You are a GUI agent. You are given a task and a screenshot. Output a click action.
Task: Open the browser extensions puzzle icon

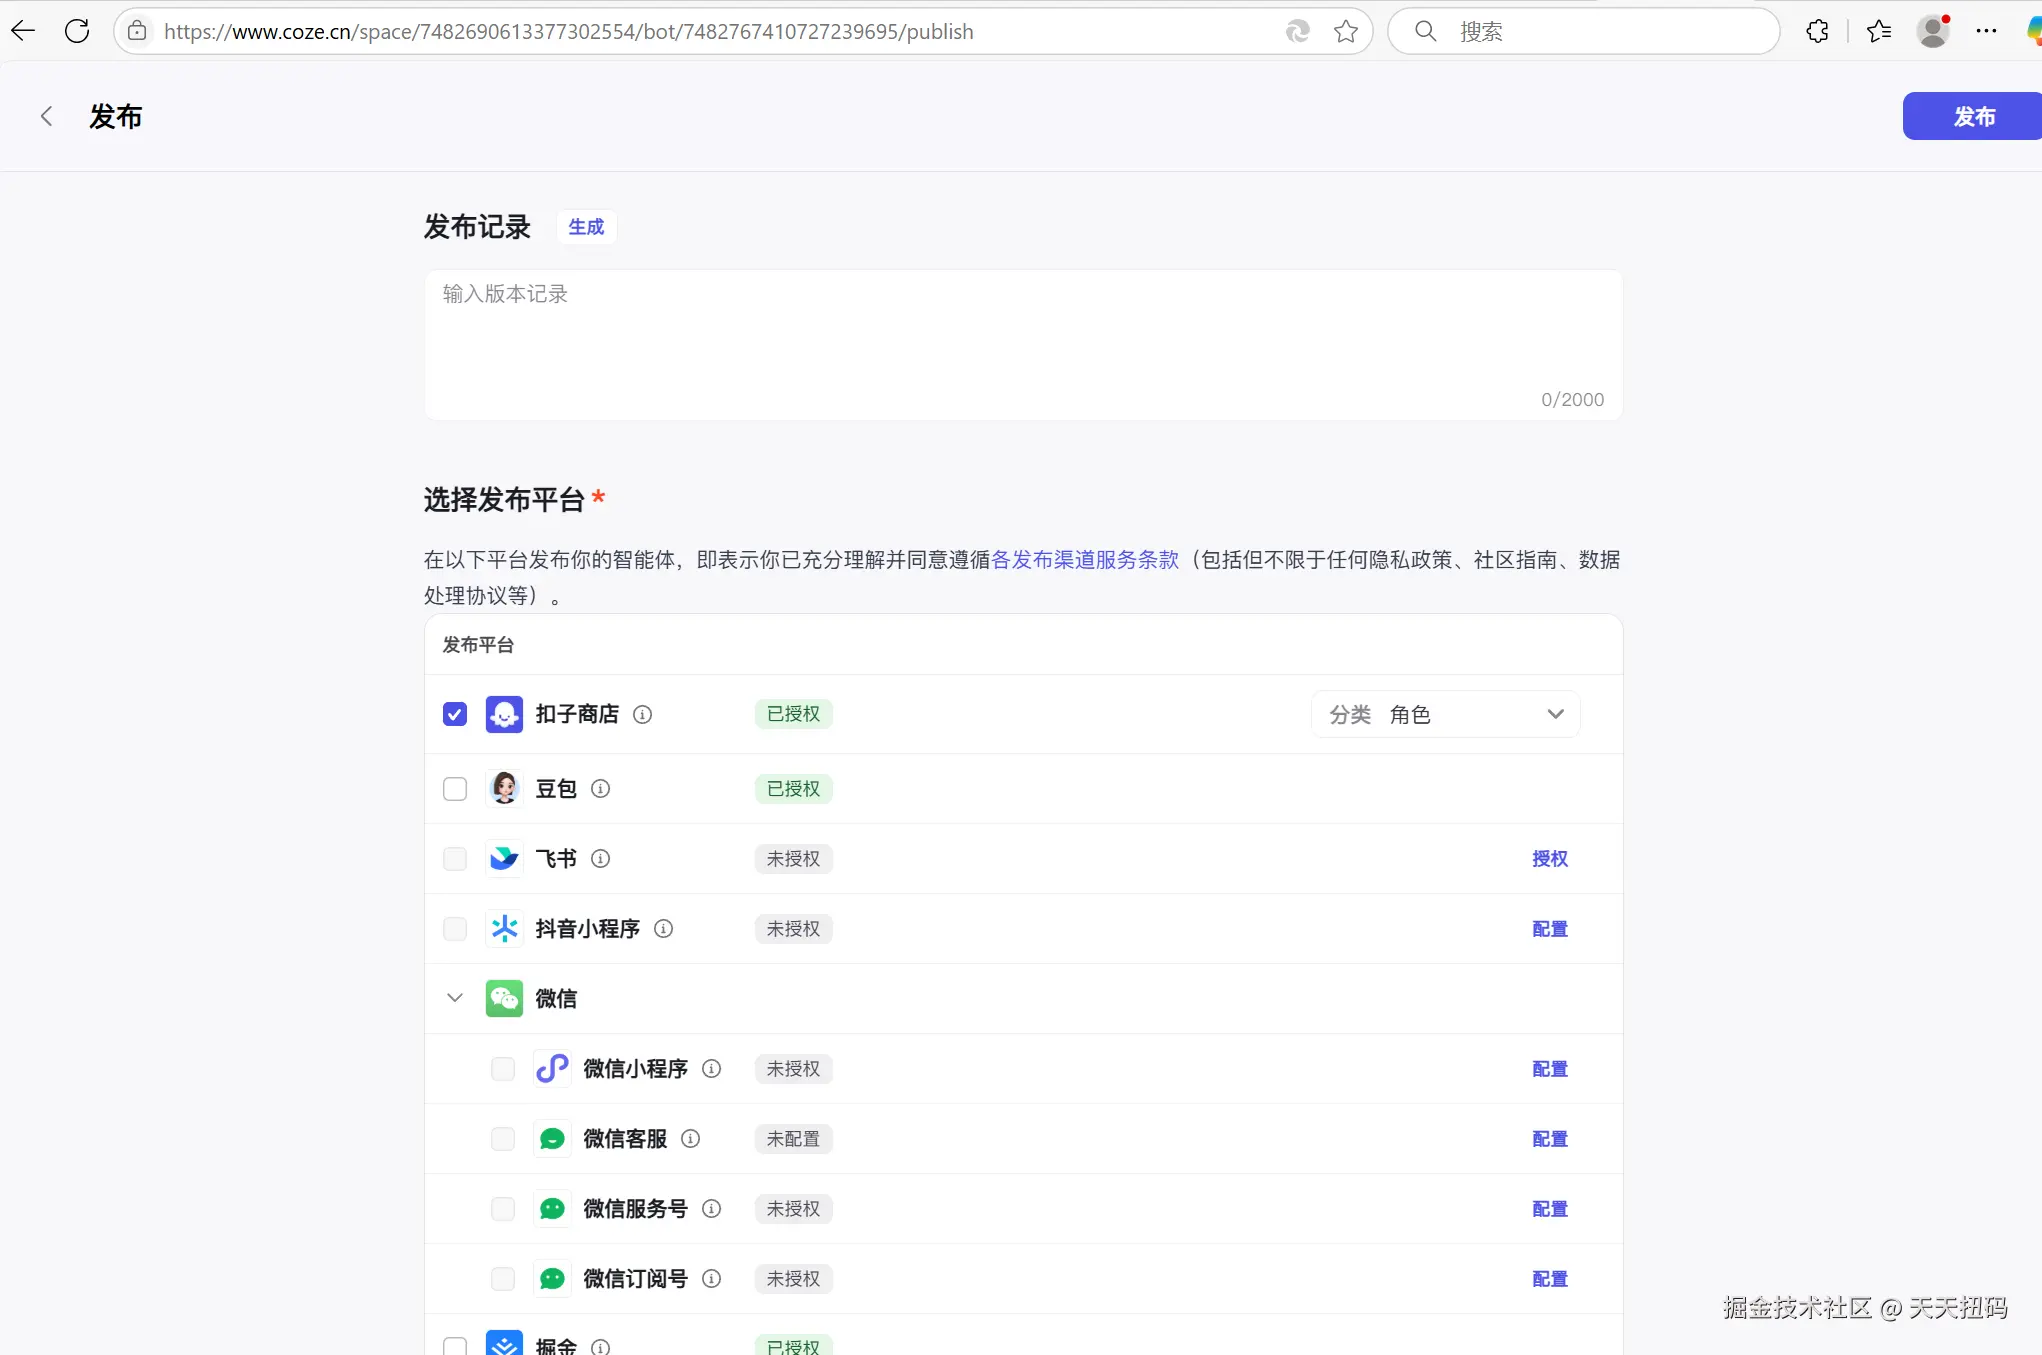[1818, 31]
